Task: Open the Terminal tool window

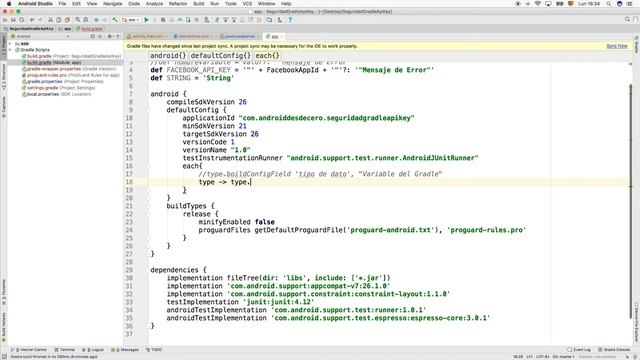Action: [x=65, y=350]
